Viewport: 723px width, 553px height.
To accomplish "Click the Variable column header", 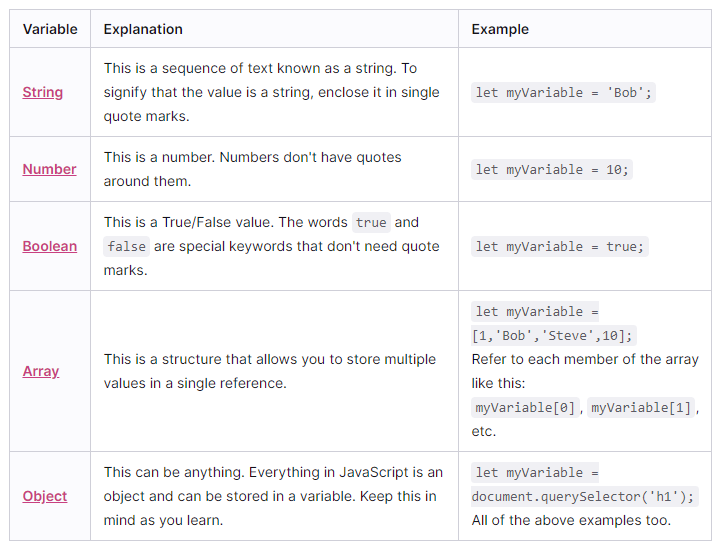I will pyautogui.click(x=50, y=29).
